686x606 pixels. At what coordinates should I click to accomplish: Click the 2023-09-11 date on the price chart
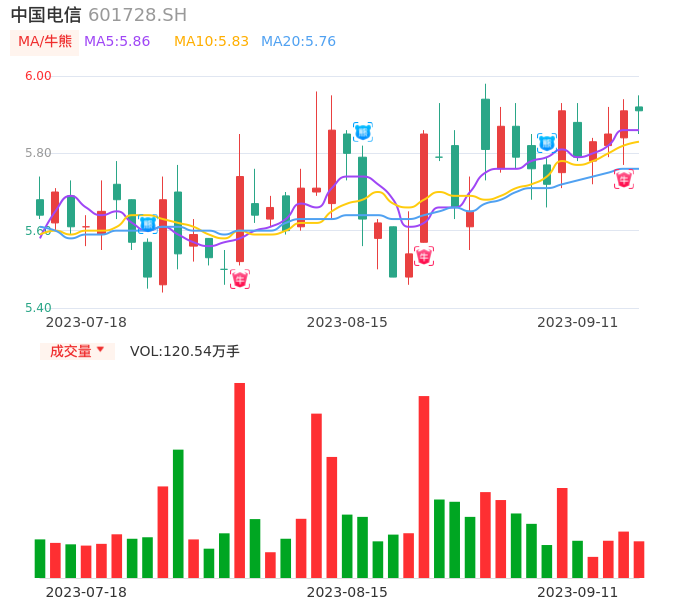point(578,322)
